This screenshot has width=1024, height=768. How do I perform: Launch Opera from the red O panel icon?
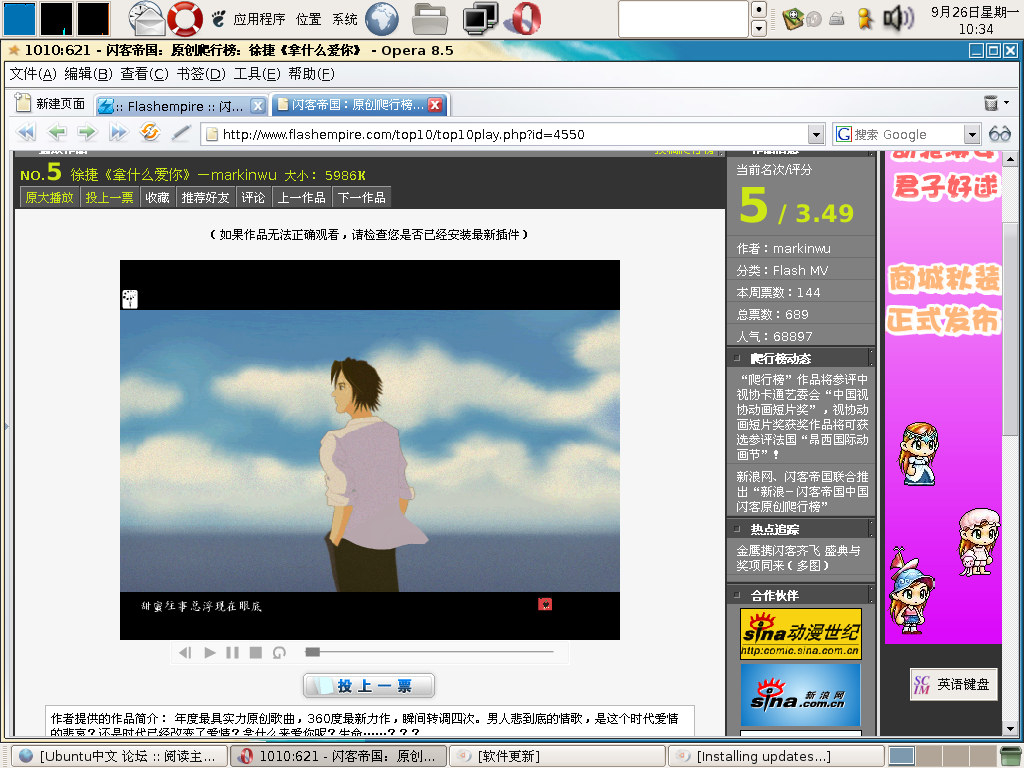pos(524,18)
